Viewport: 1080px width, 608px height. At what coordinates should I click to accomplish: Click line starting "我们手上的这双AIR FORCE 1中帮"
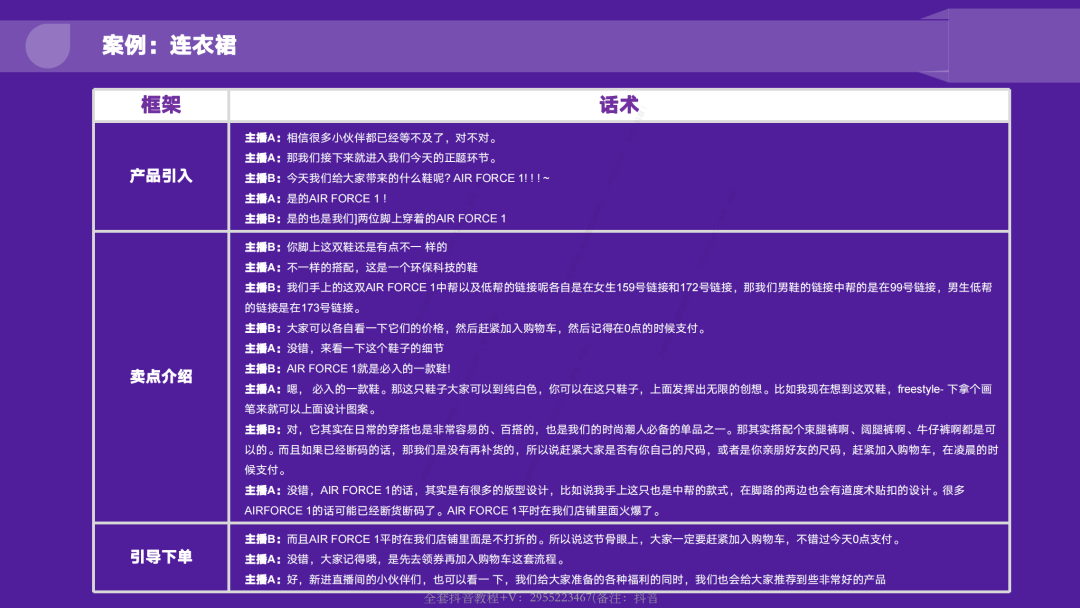tap(619, 287)
